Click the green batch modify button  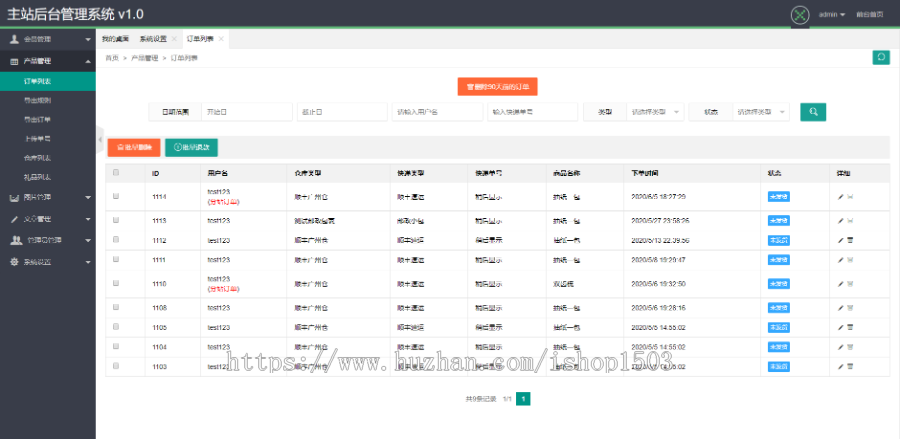click(x=191, y=147)
